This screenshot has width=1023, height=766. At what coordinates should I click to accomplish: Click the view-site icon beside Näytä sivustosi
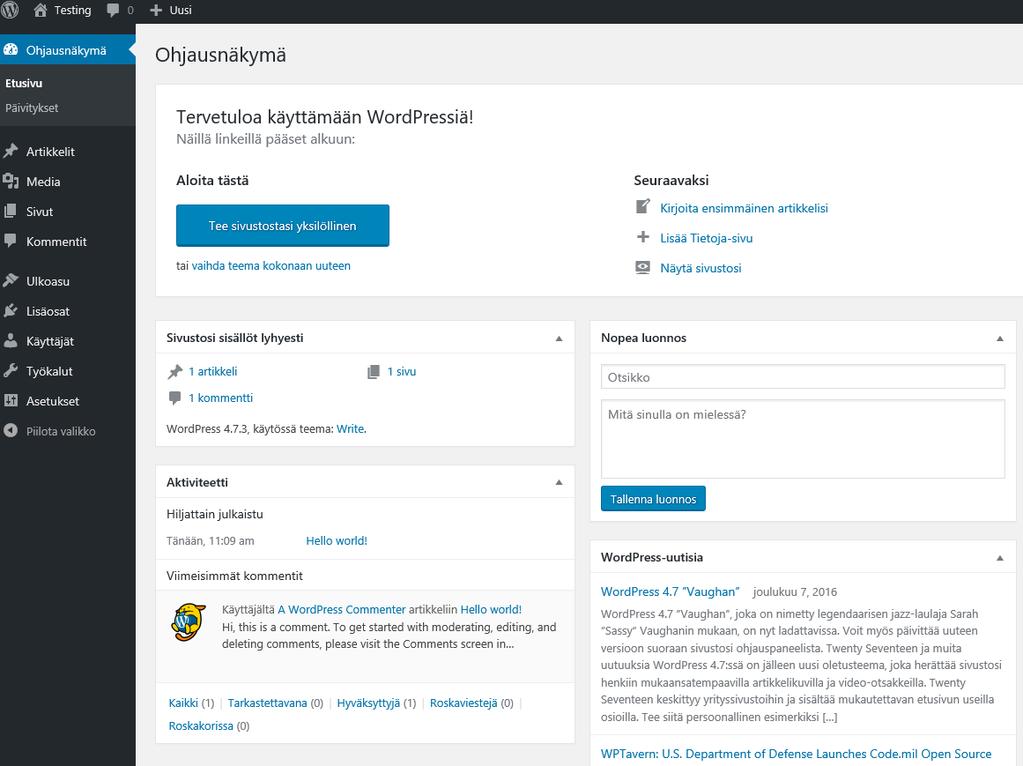click(x=643, y=267)
